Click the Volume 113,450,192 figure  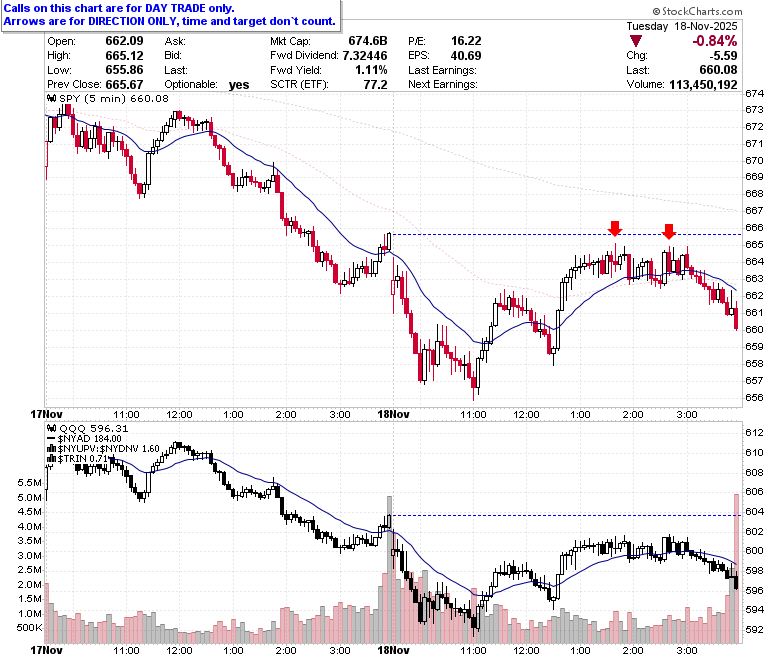(703, 85)
